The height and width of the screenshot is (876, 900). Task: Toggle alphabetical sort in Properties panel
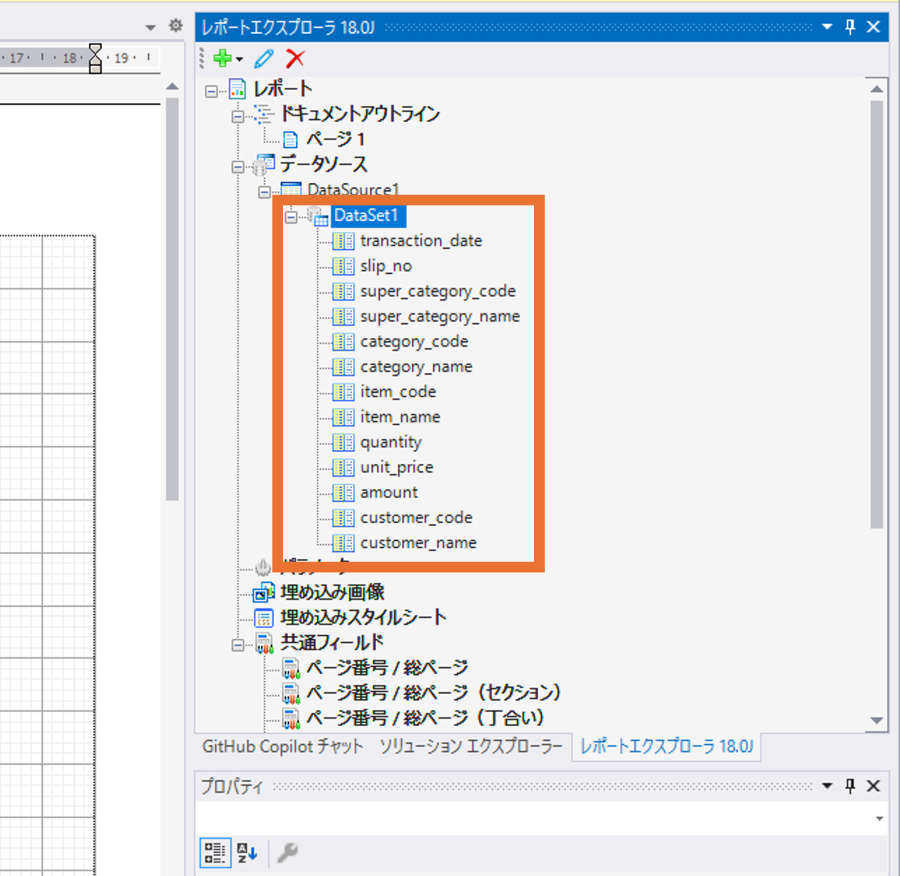point(247,852)
